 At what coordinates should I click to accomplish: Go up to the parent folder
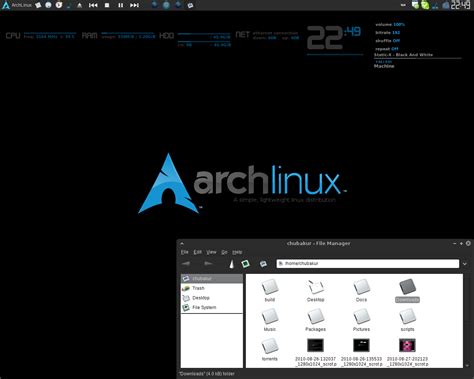[x=231, y=264]
